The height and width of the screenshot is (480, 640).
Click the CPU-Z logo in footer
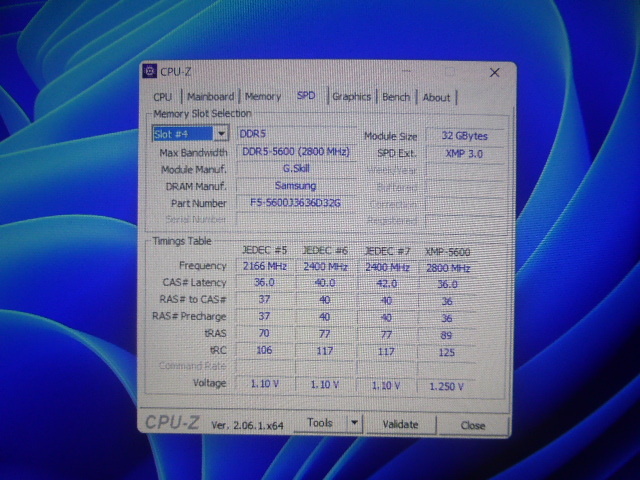(x=172, y=422)
